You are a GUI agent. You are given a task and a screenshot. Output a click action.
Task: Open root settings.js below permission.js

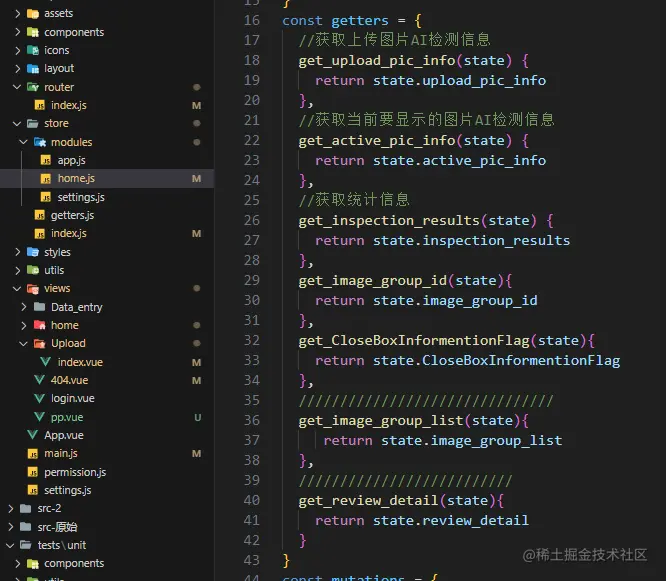pos(68,490)
